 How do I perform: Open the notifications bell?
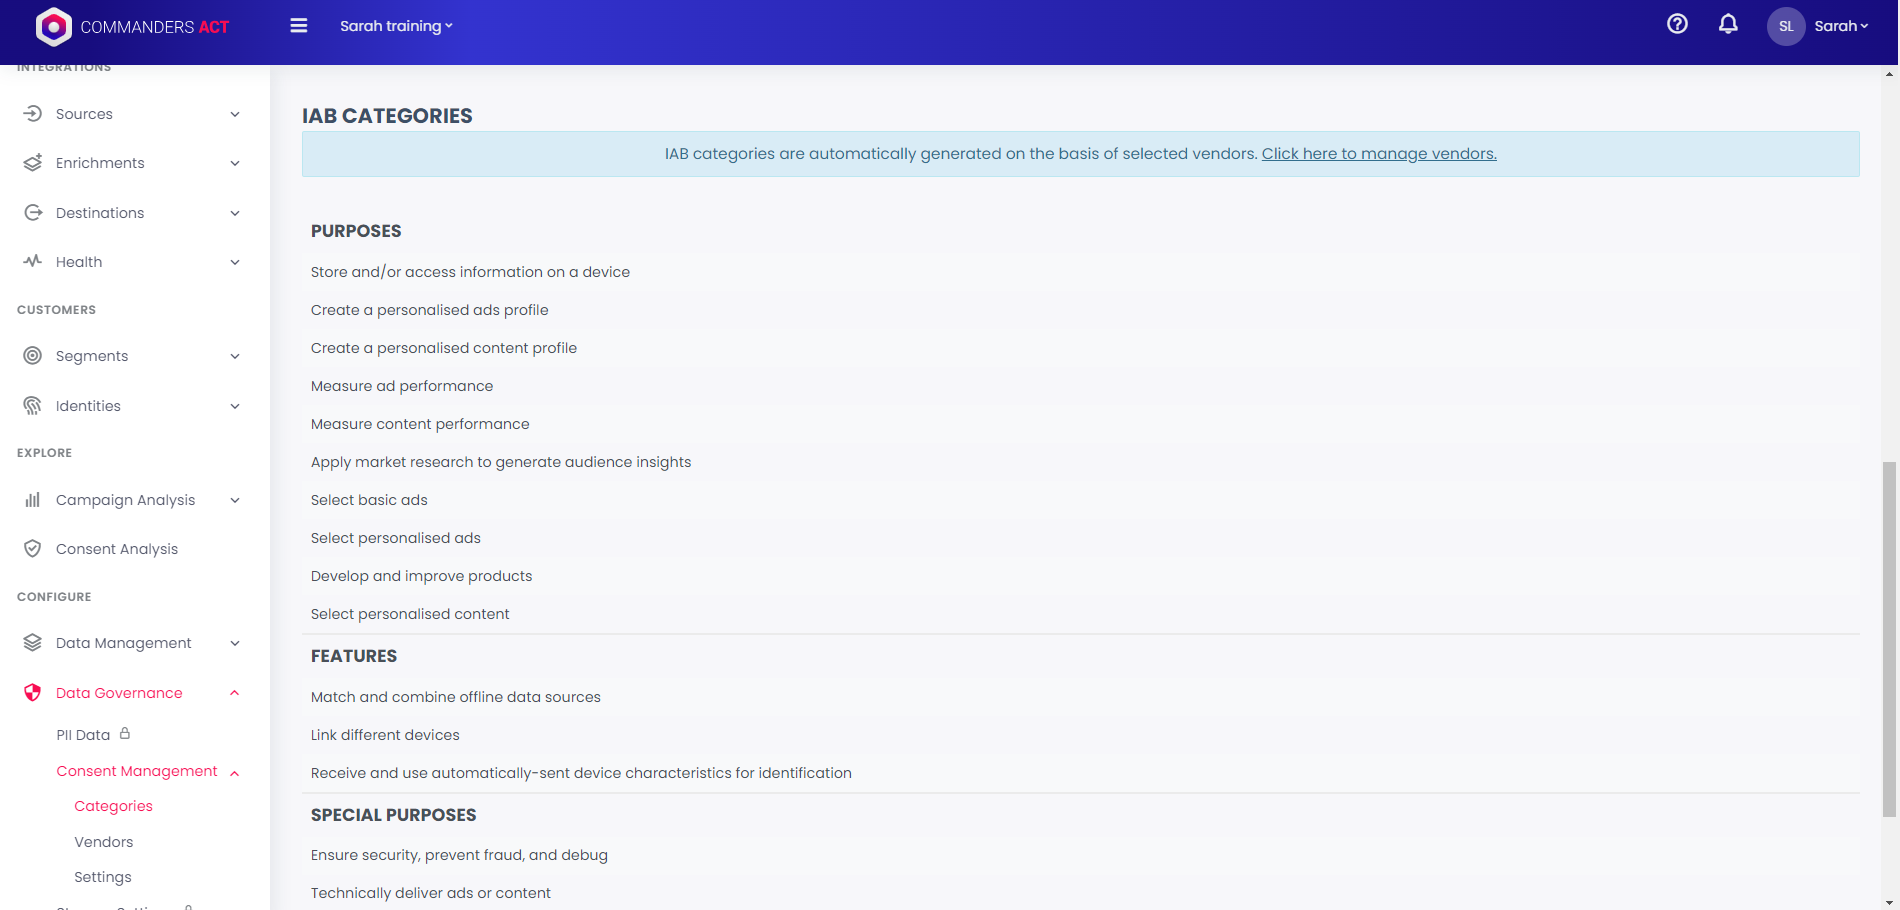click(1727, 24)
